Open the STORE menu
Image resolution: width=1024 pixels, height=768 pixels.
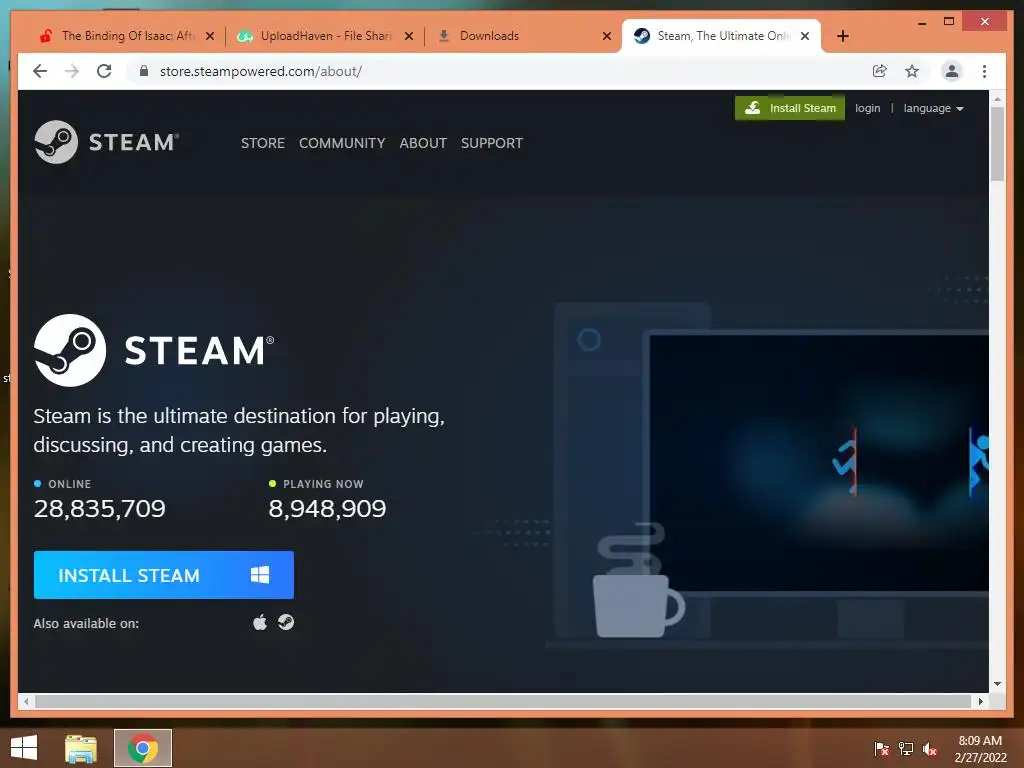pos(263,143)
